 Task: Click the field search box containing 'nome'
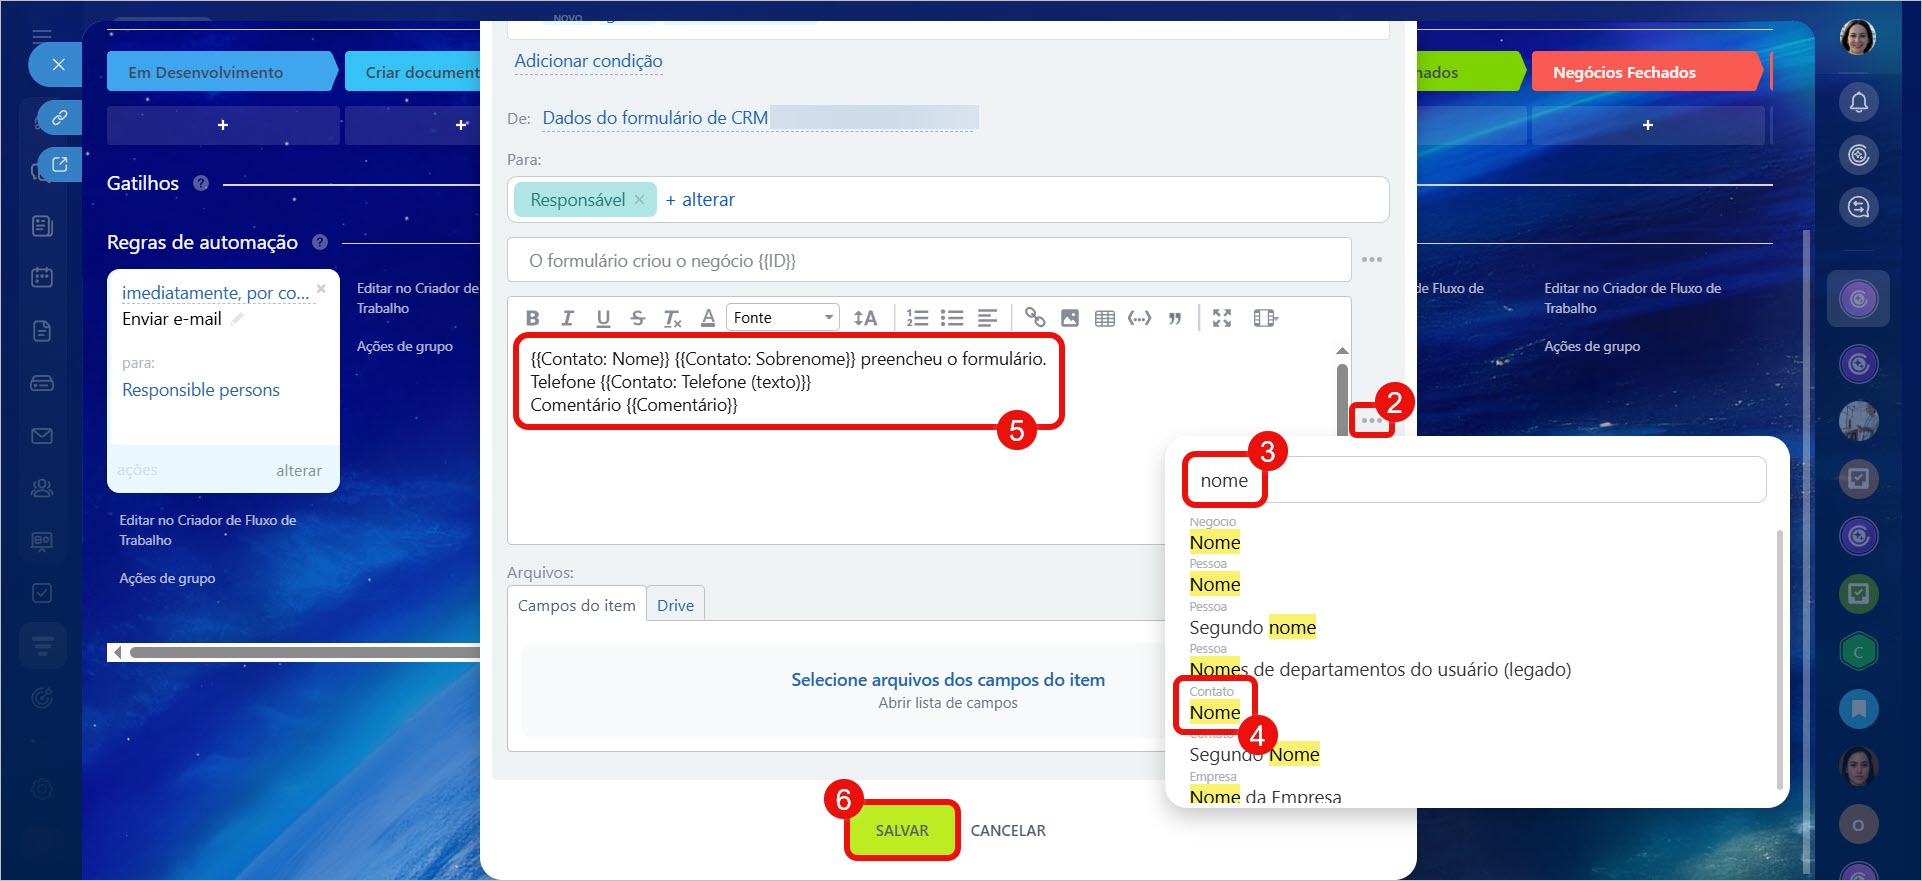[x=1475, y=481]
